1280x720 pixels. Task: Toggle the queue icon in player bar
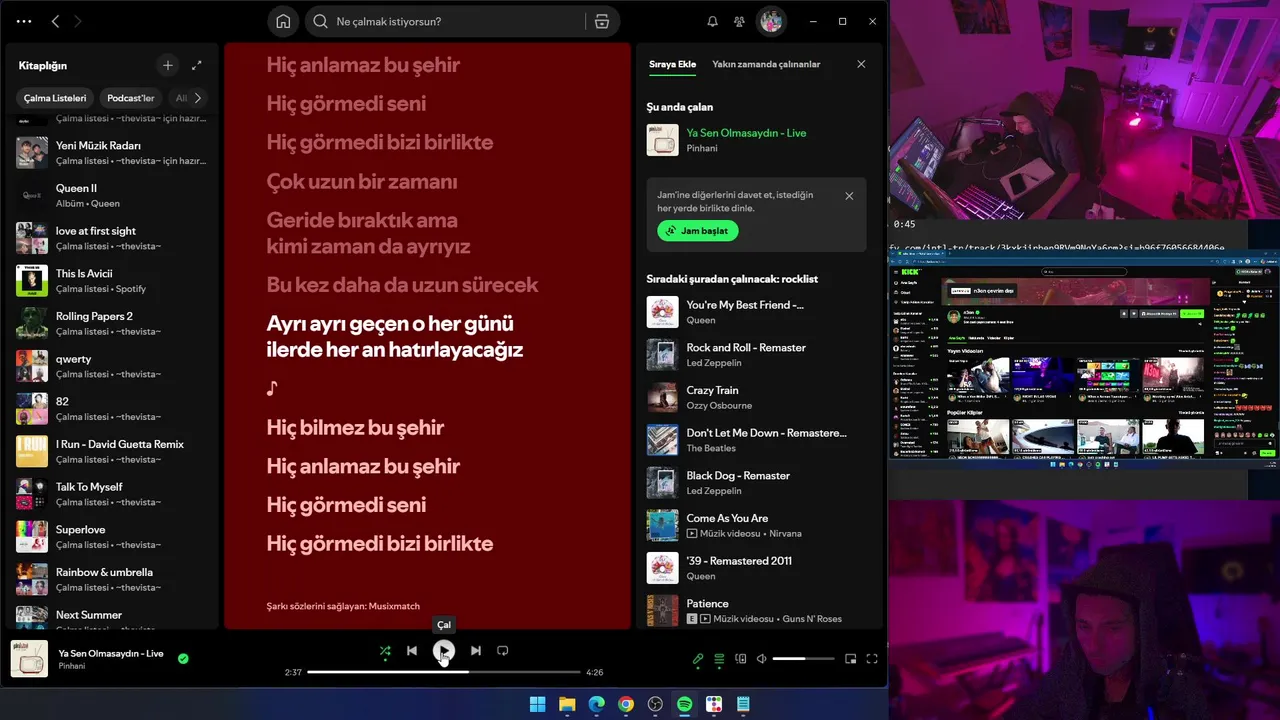coord(719,659)
